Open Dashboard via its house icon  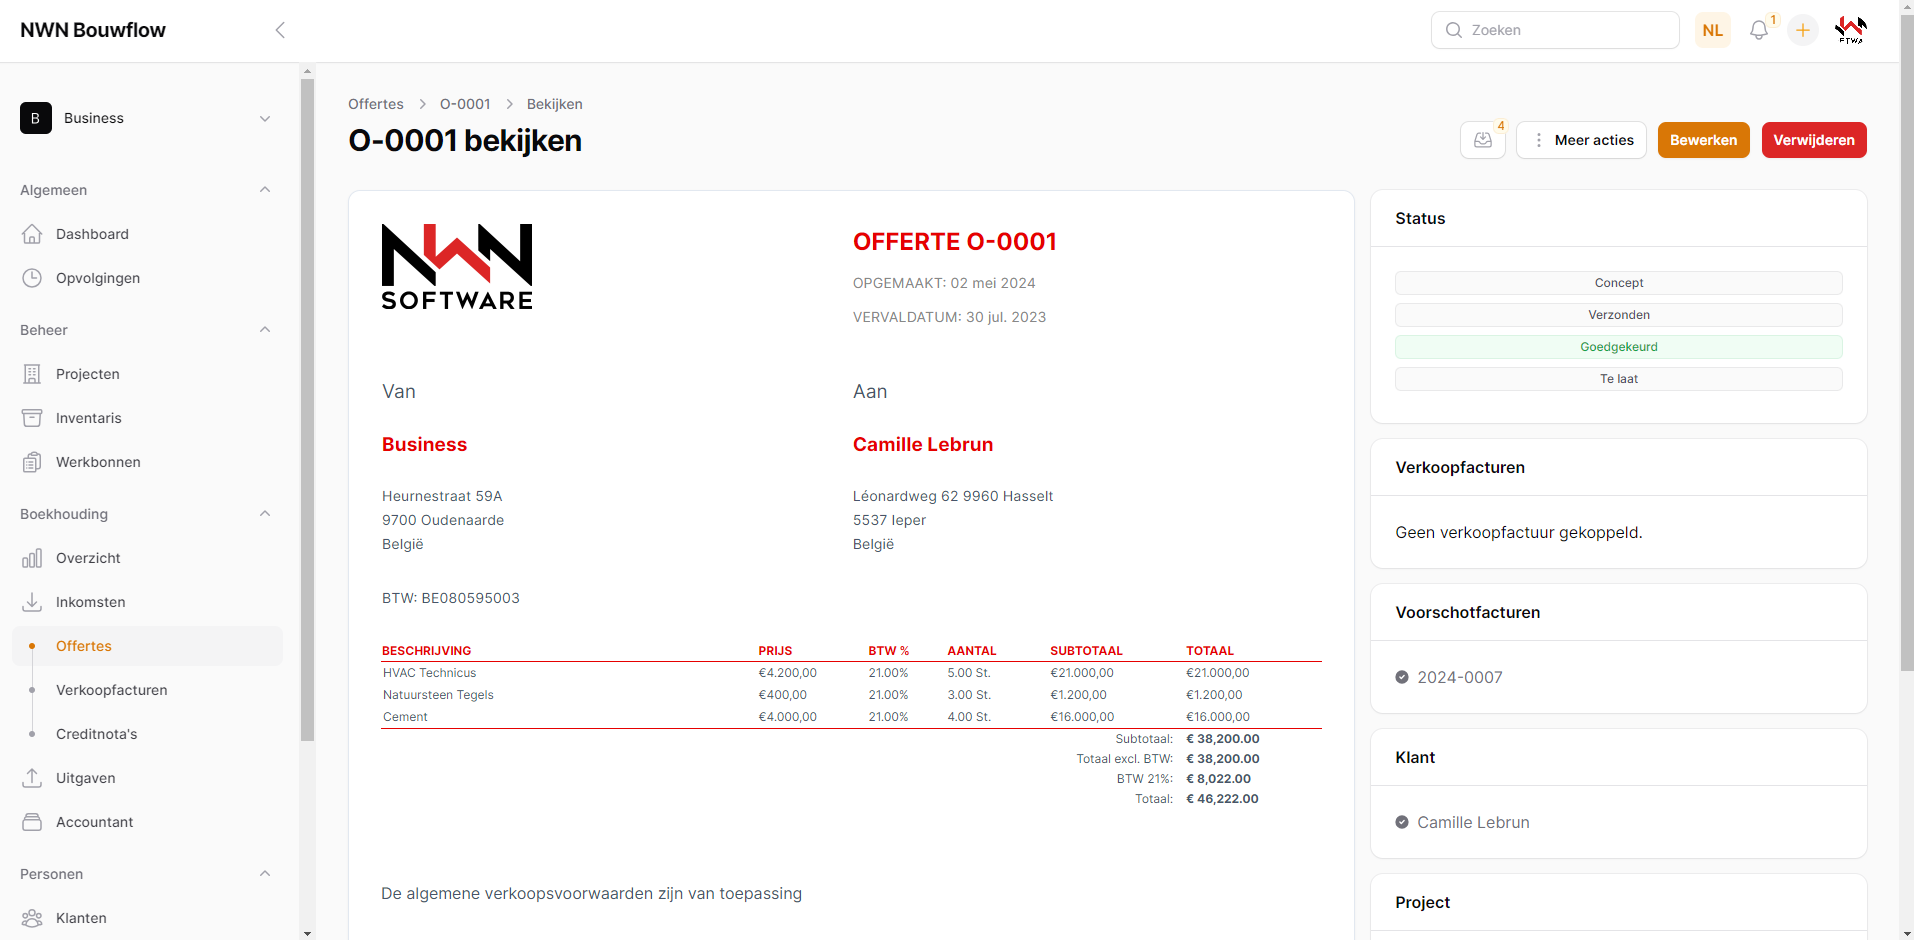(32, 234)
